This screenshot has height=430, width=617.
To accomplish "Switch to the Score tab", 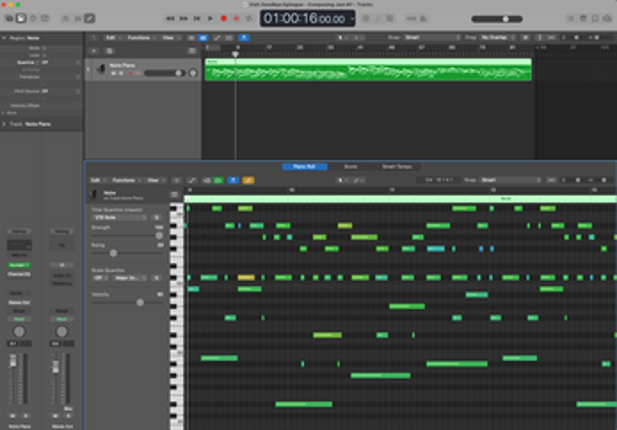I will (351, 166).
